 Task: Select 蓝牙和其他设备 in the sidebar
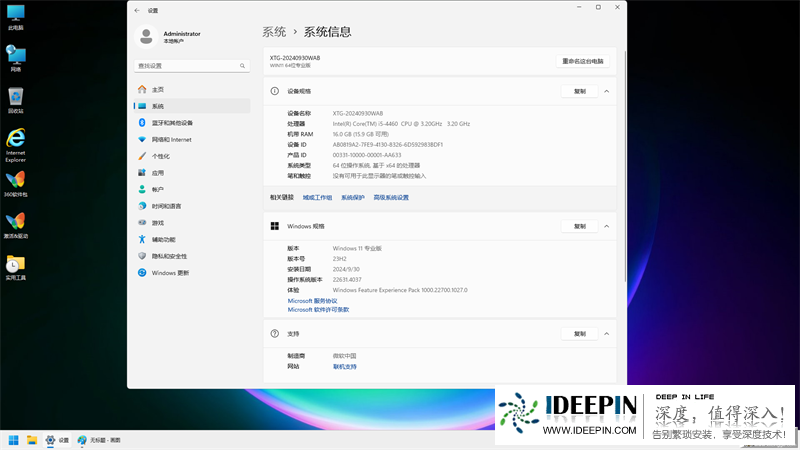click(192, 122)
